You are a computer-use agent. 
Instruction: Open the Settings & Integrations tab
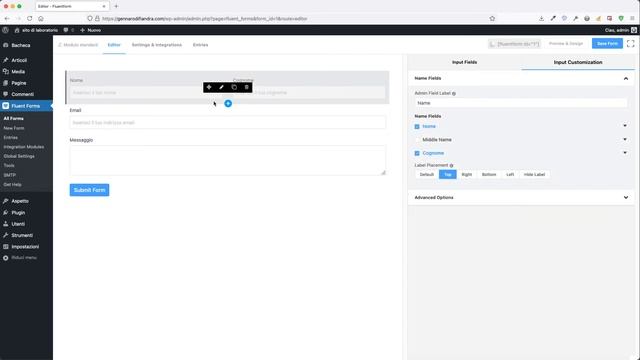point(157,45)
